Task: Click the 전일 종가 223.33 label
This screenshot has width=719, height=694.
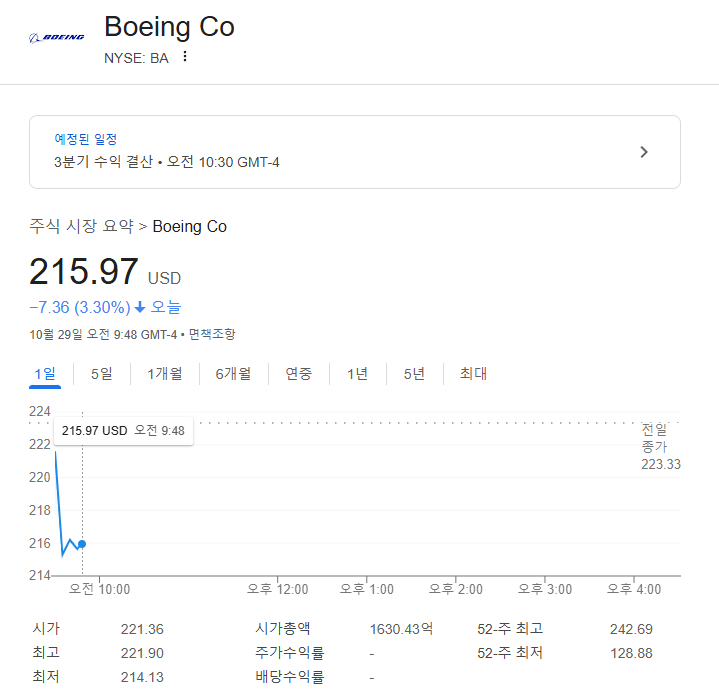Action: coord(661,446)
